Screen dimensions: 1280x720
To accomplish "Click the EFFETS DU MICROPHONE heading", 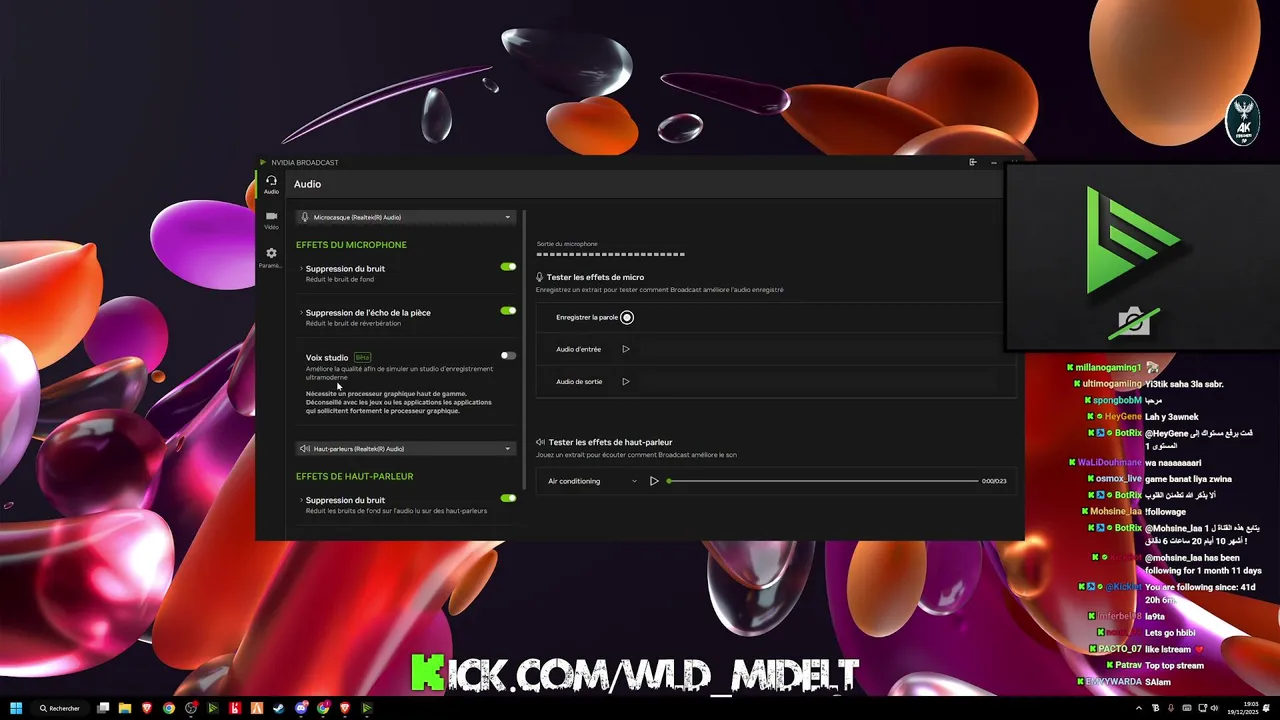I will (351, 245).
